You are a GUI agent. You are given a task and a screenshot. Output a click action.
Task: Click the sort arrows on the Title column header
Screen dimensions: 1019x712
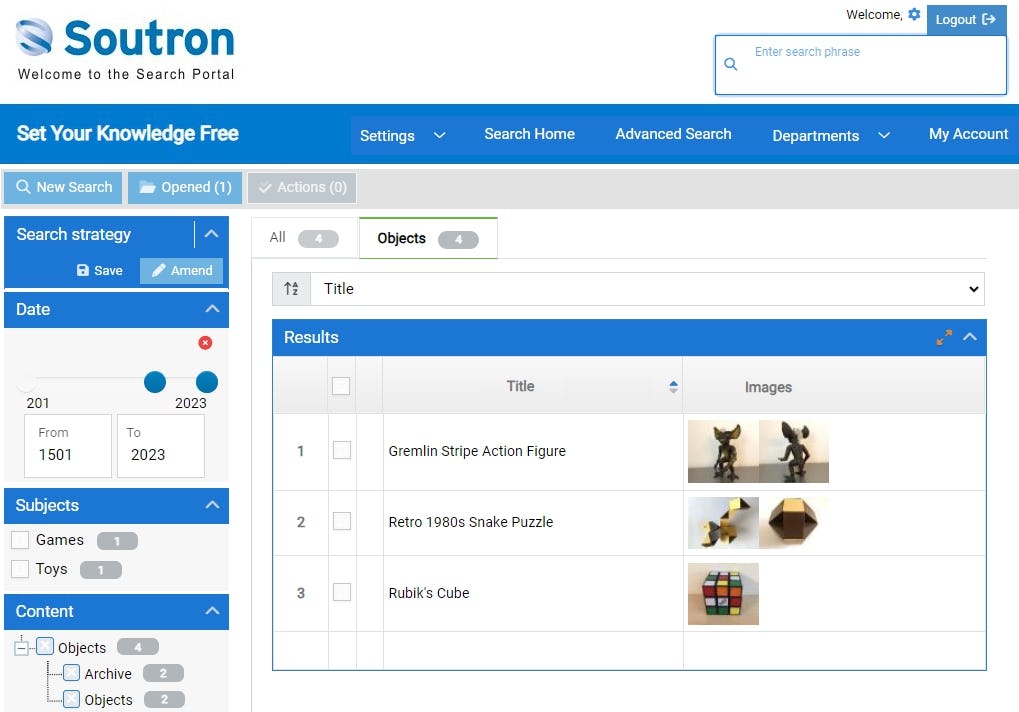[674, 385]
